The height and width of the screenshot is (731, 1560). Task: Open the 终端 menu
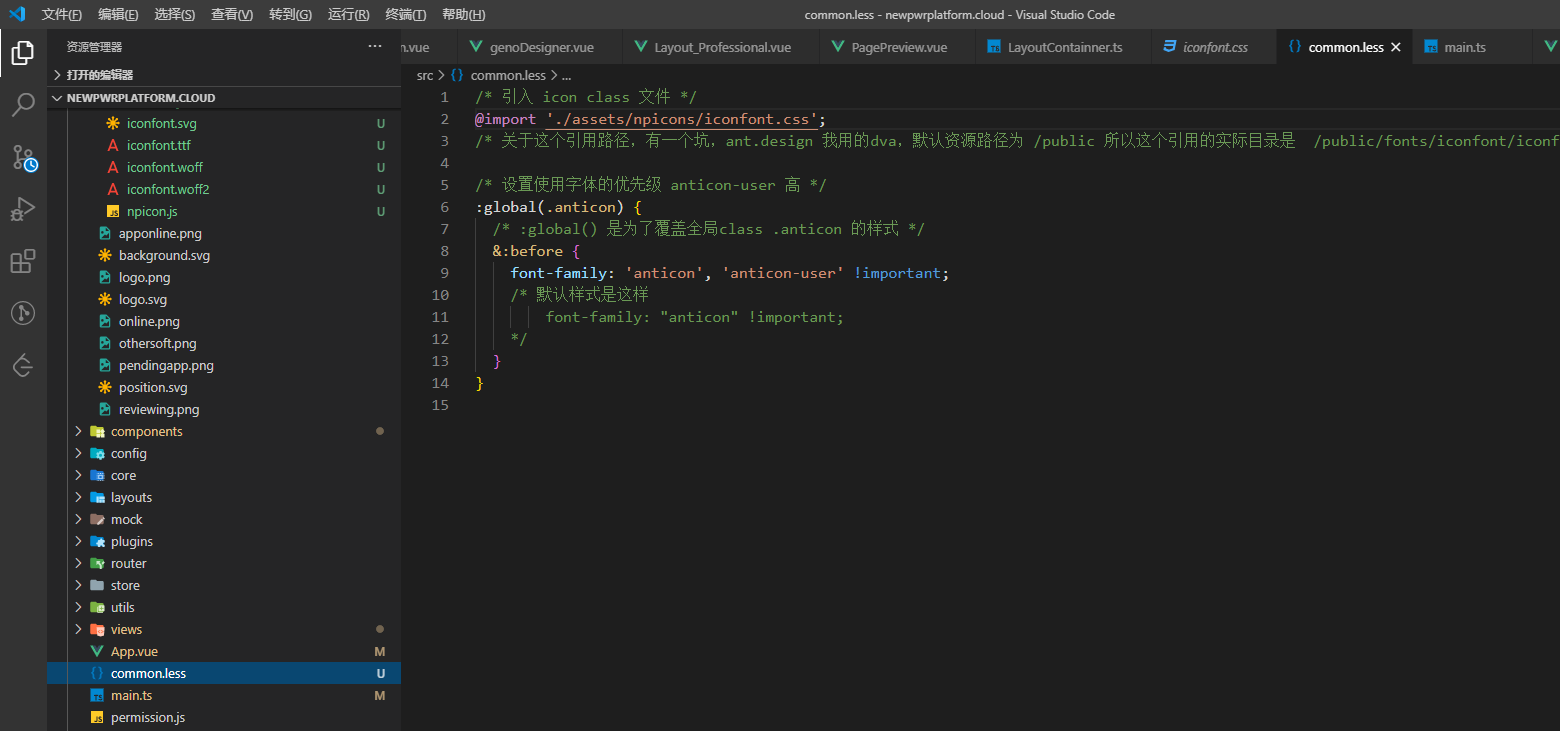point(405,14)
